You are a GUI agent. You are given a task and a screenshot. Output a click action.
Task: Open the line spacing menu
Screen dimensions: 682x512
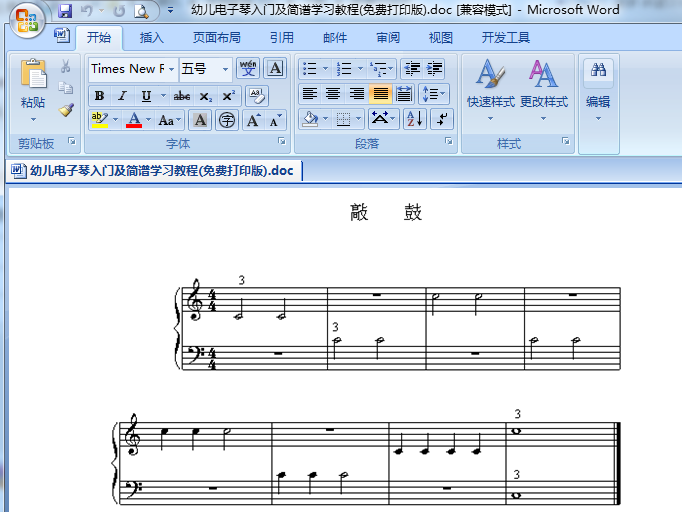[434, 94]
